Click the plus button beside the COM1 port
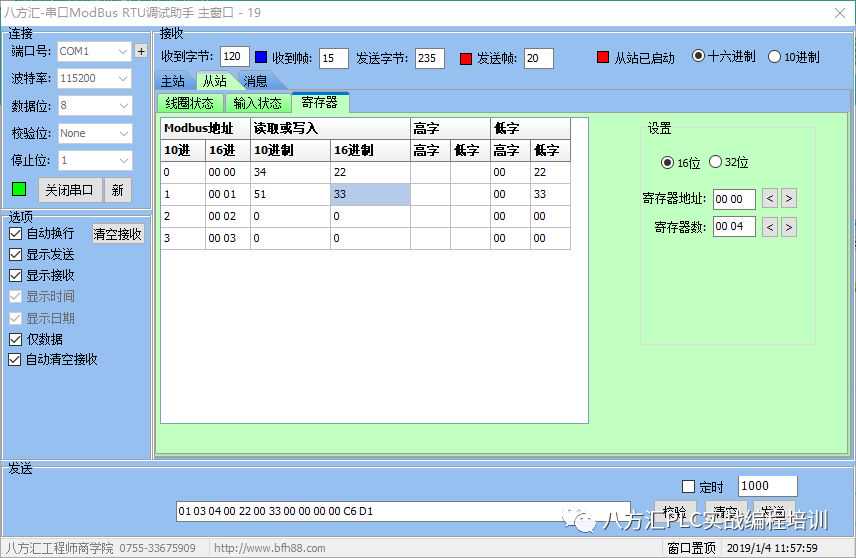The width and height of the screenshot is (856, 558). 141,51
